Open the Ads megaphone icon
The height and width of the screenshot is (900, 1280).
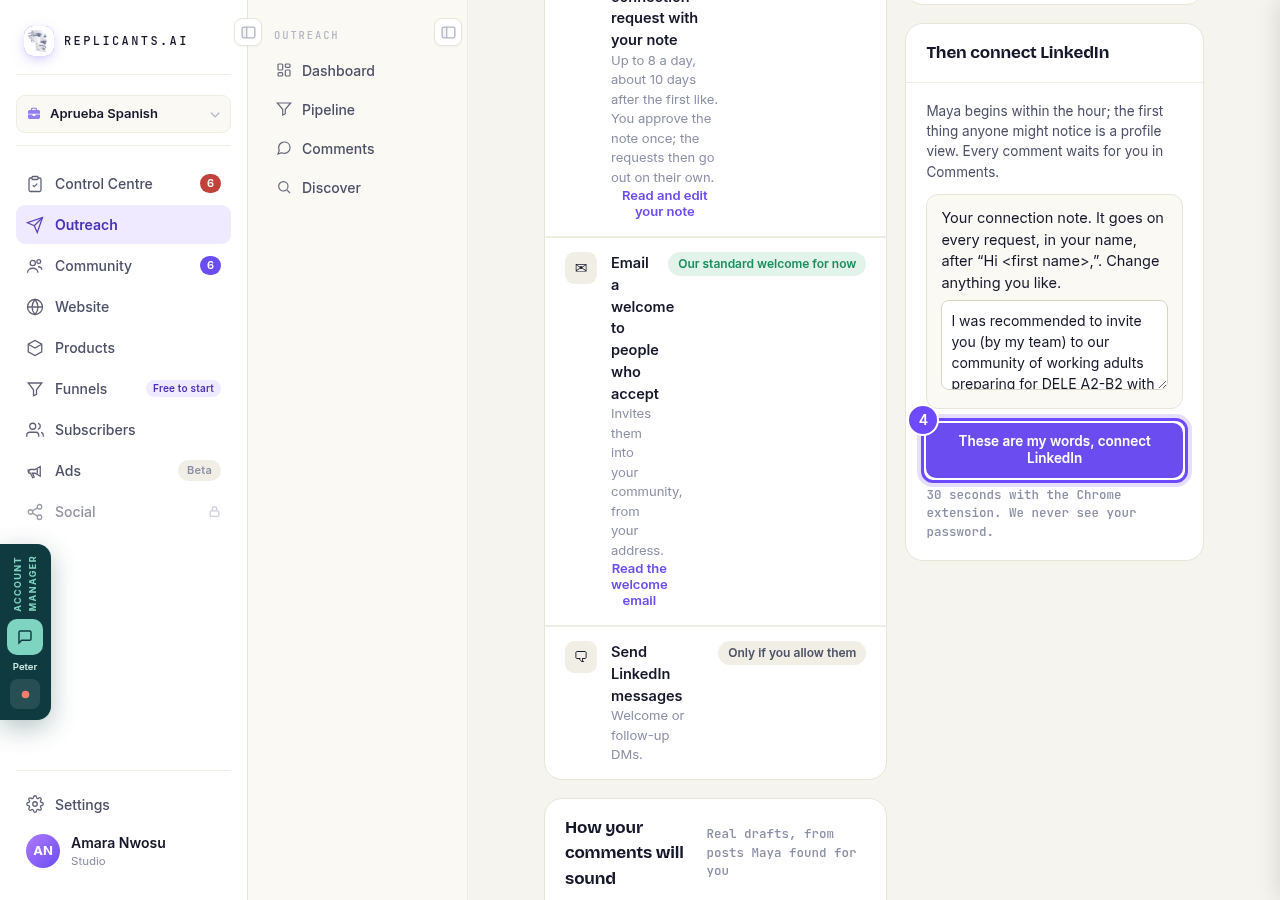[x=35, y=471]
